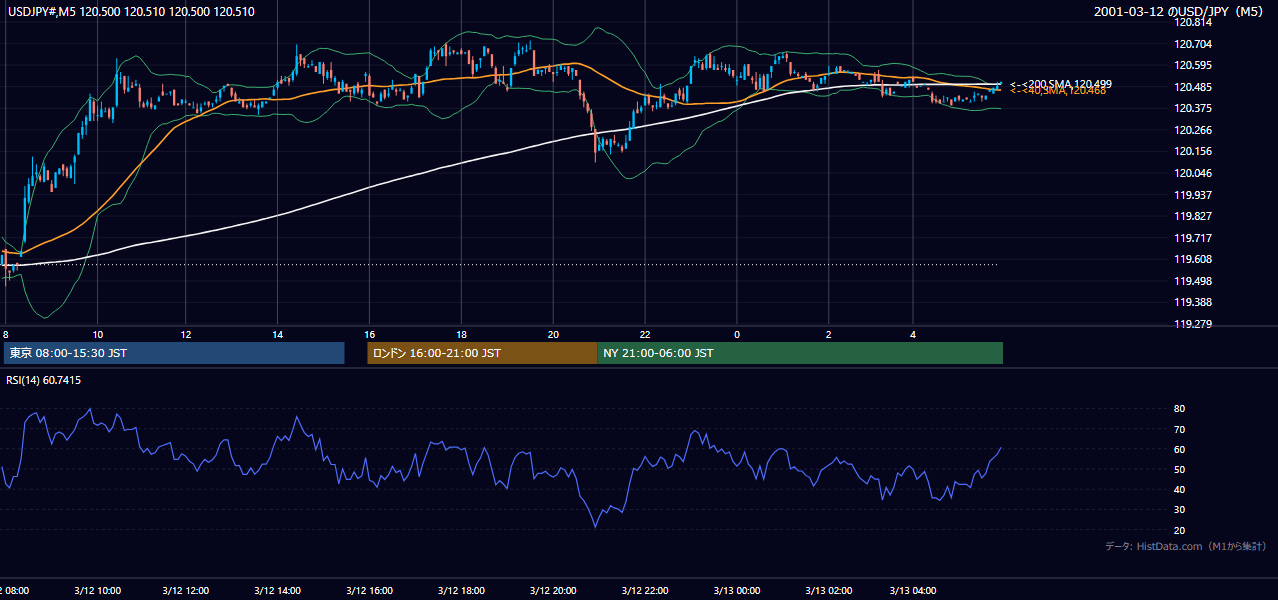Select RSI scale level 80
1278x600 pixels.
coord(1179,409)
